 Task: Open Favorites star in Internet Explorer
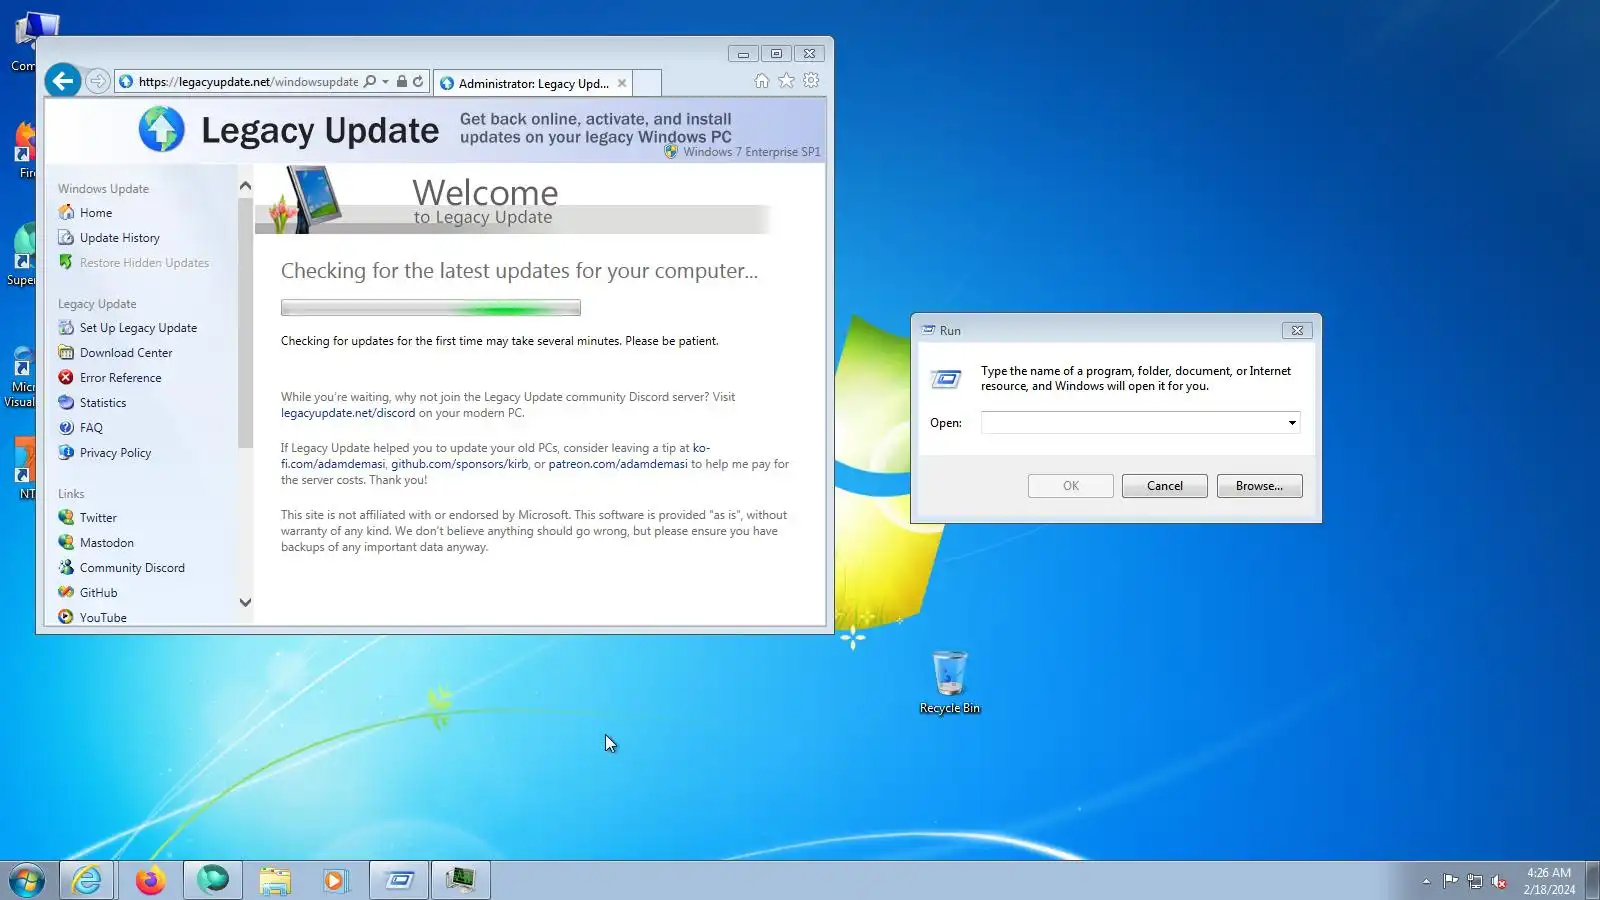[x=786, y=81]
